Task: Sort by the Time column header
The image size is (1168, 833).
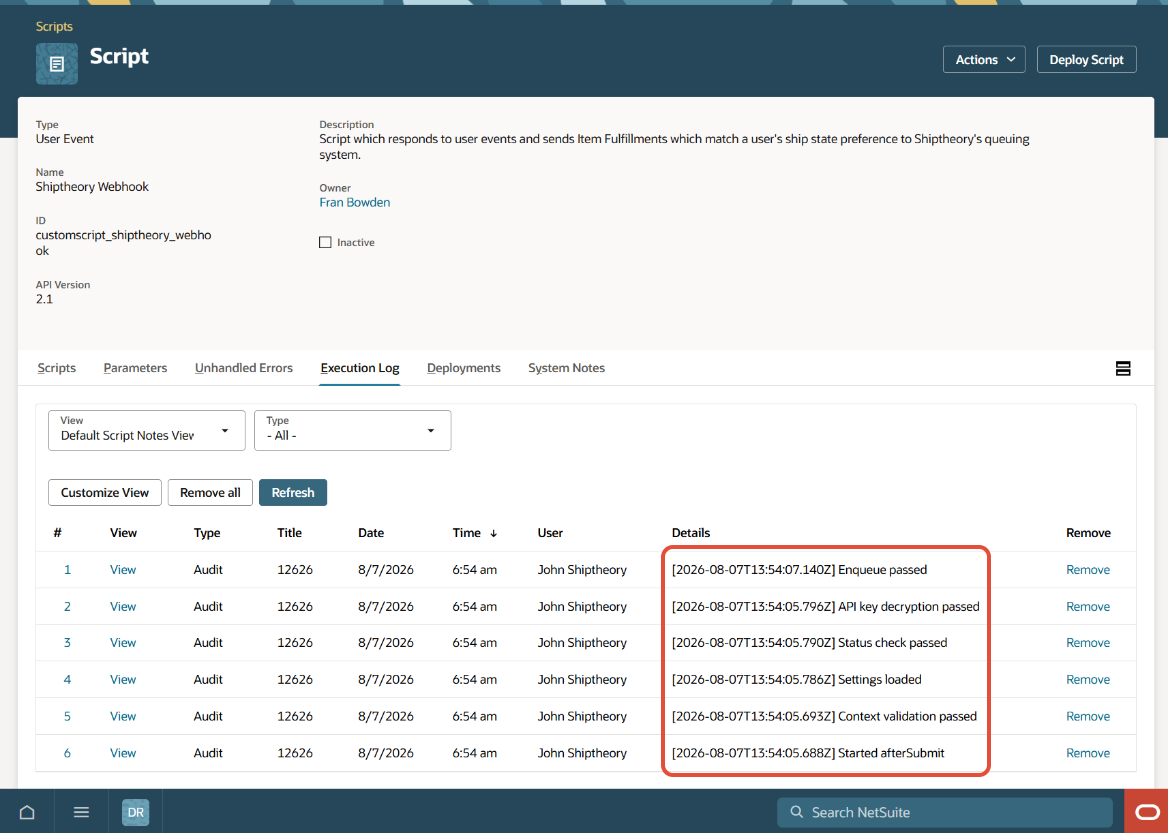Action: (466, 533)
